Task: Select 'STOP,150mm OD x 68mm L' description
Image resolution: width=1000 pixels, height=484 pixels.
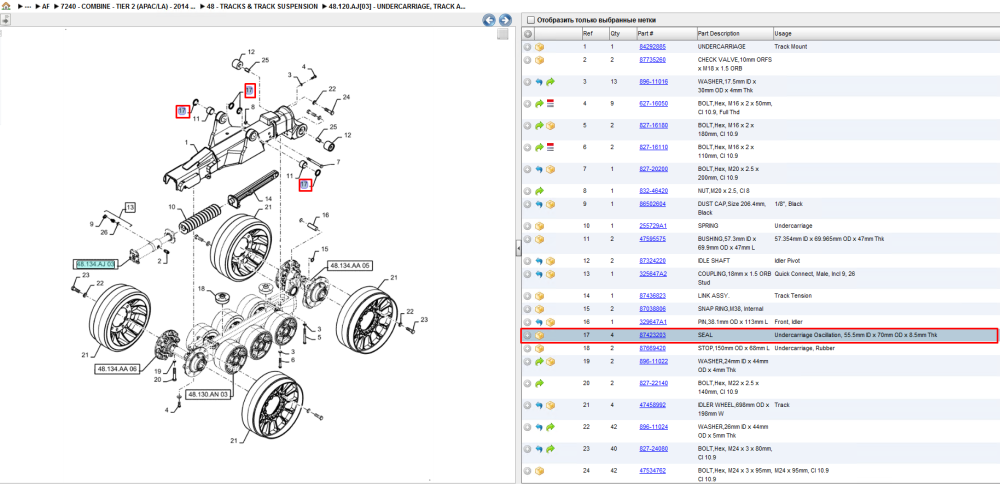Action: click(x=734, y=348)
